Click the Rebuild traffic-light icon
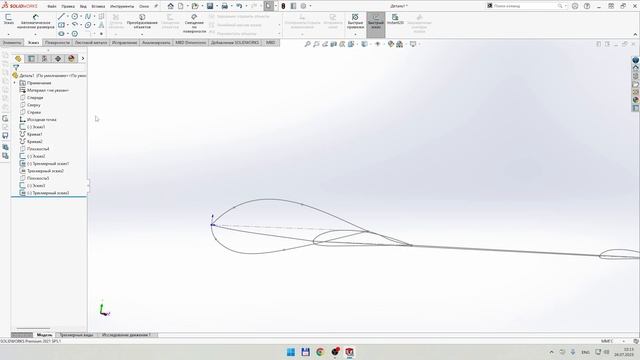This screenshot has width=640, height=360. tap(283, 6)
